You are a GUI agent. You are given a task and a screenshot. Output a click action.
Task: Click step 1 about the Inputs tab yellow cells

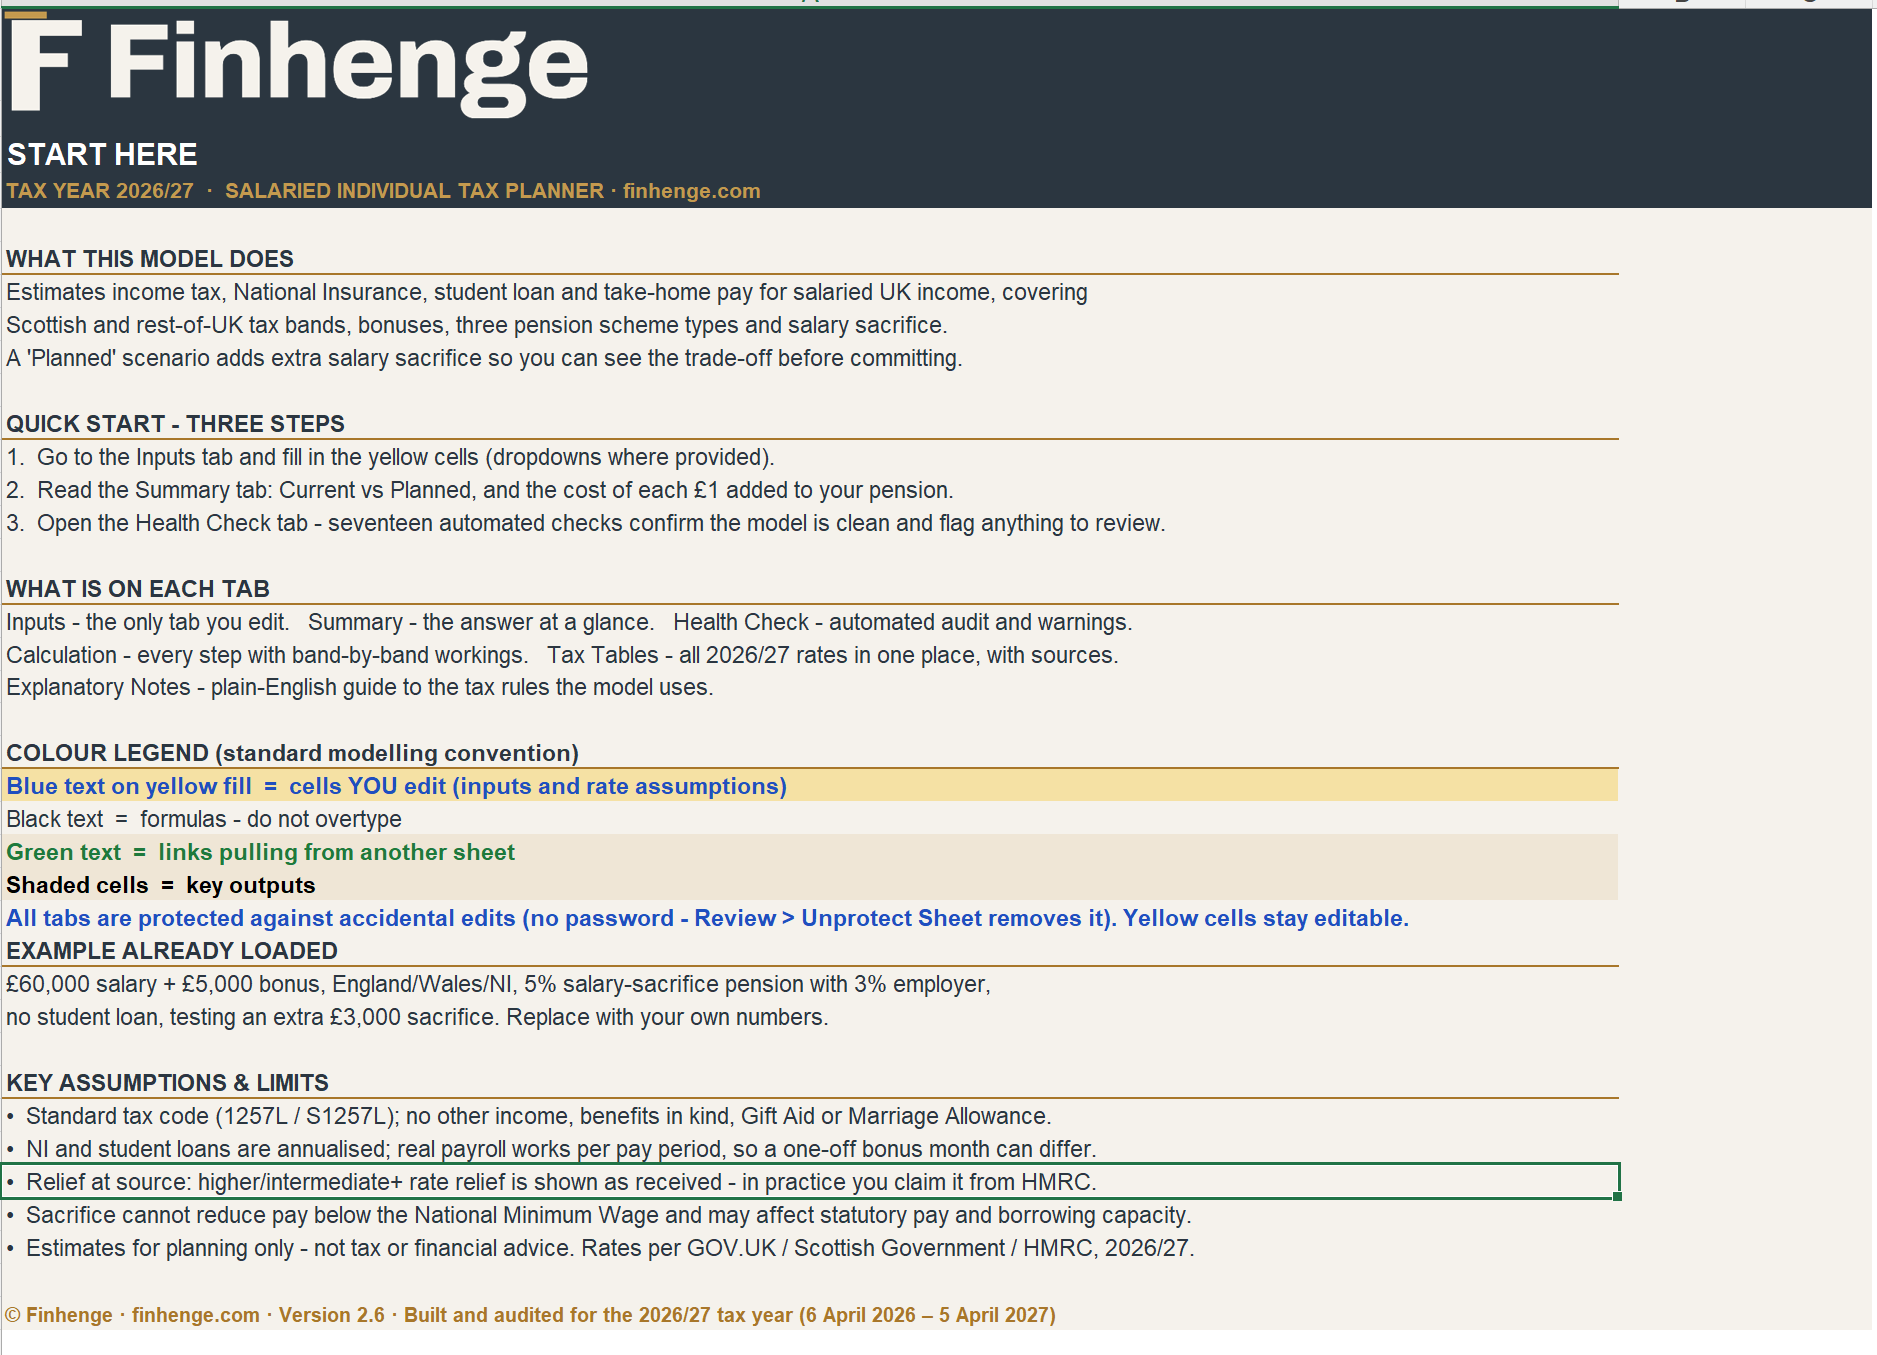coord(390,457)
